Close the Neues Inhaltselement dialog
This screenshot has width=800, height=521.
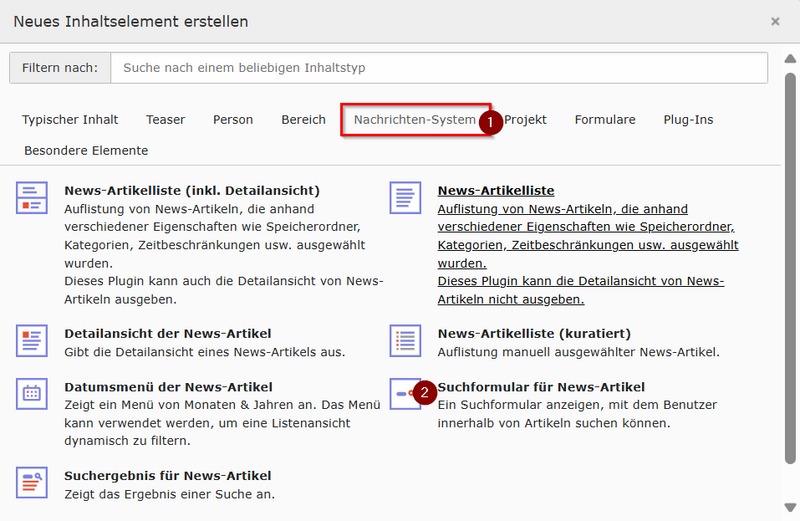pyautogui.click(x=775, y=21)
